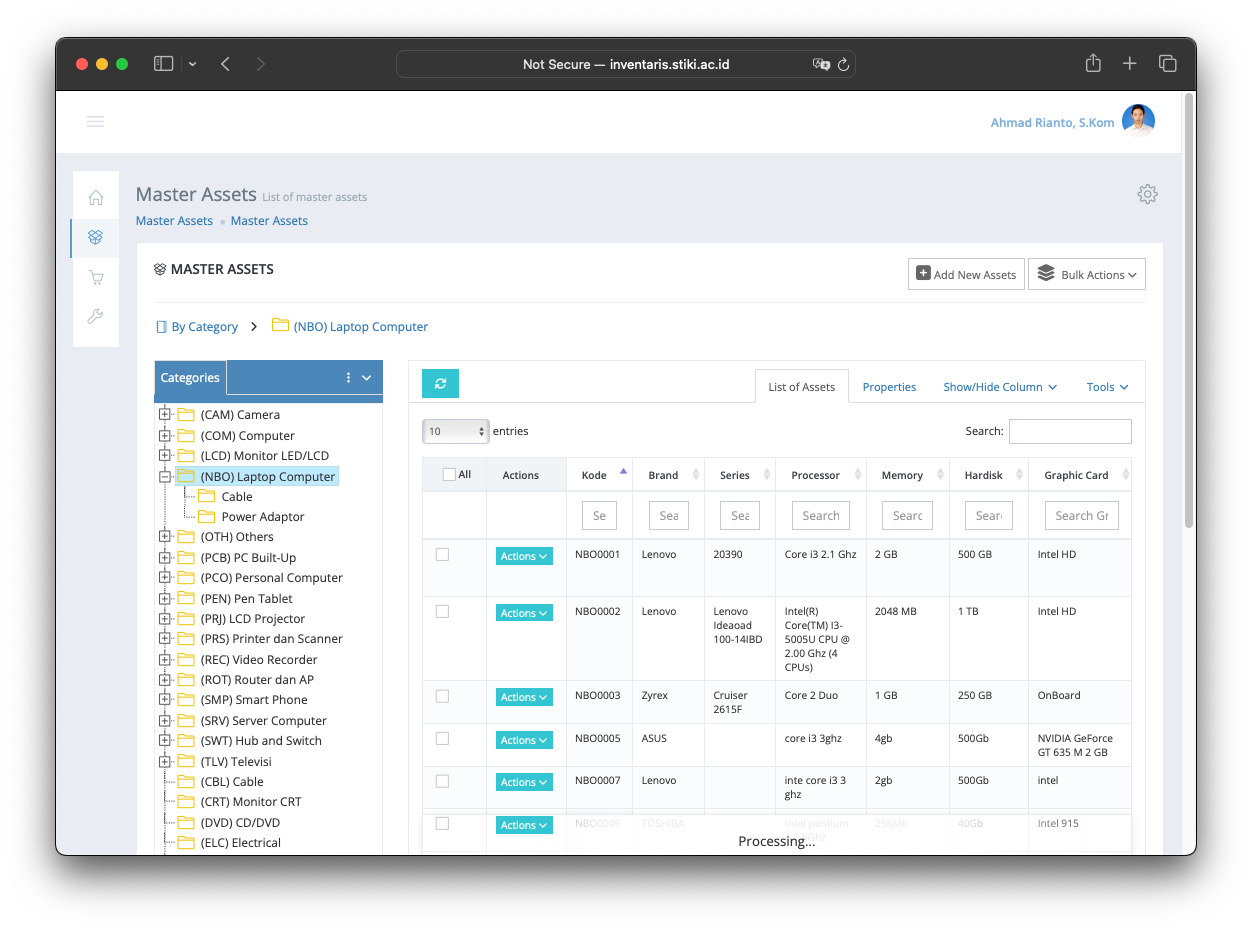Open the home icon in sidebar
Viewport: 1252px width, 929px height.
click(x=96, y=197)
